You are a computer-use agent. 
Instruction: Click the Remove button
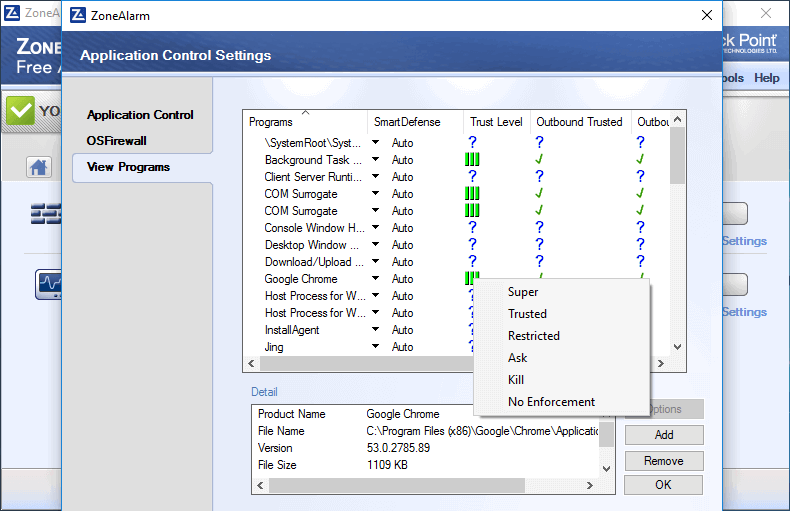(664, 461)
